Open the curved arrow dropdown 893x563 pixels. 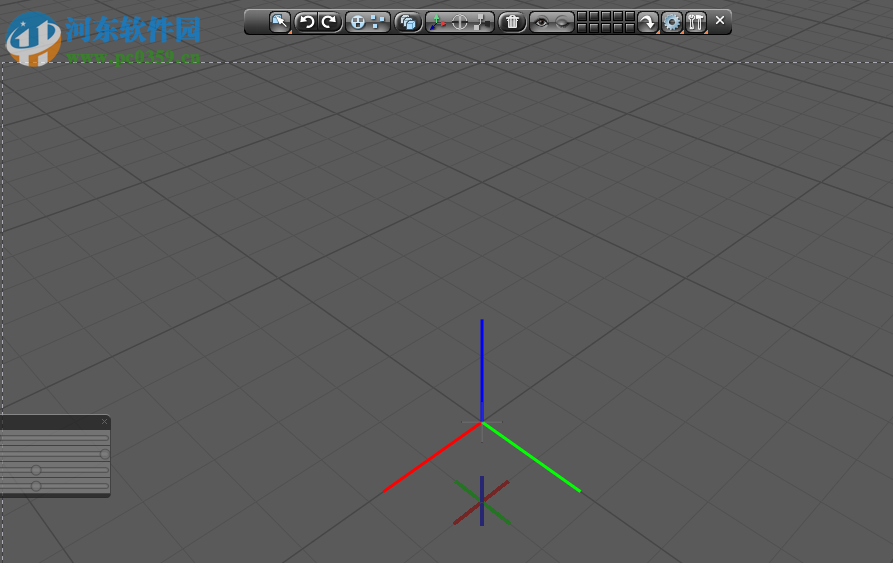[648, 22]
